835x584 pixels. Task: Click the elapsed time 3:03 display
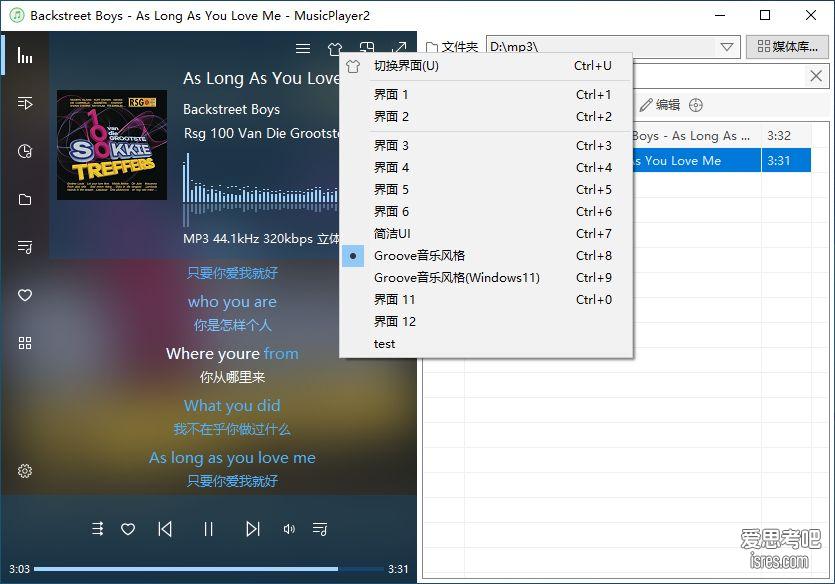coord(19,569)
